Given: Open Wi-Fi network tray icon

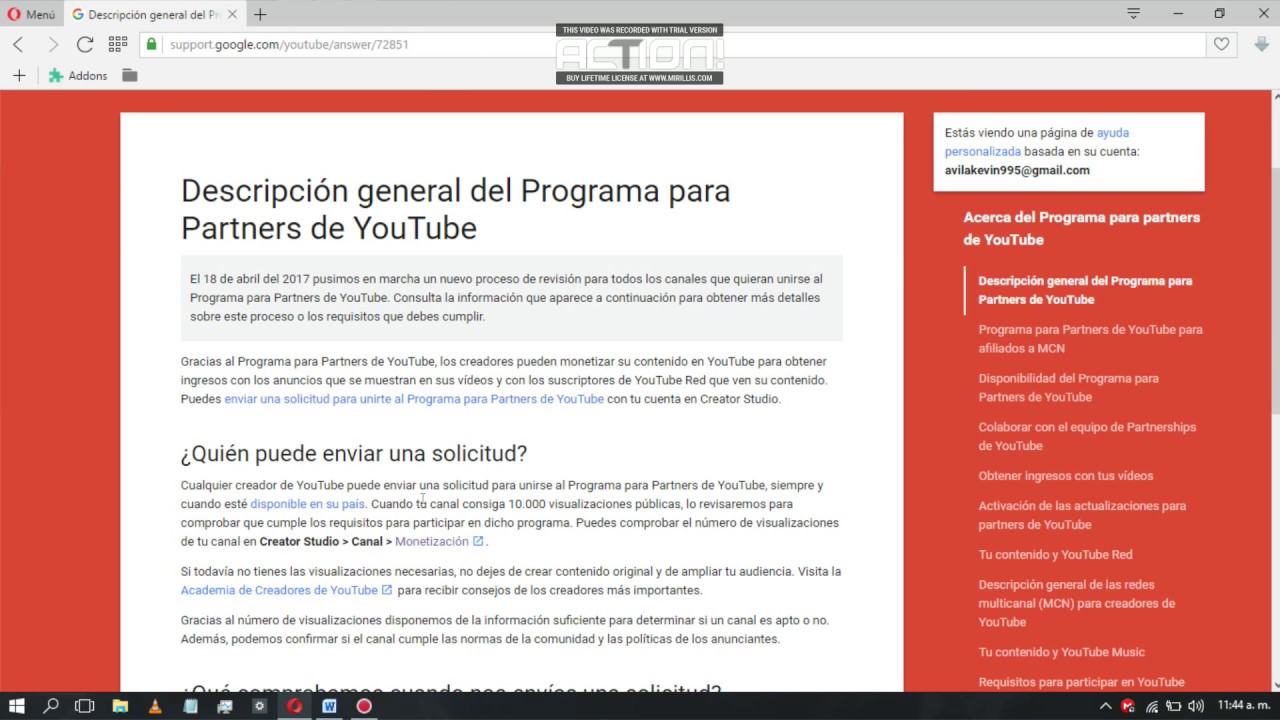Looking at the screenshot, I should pos(1151,706).
